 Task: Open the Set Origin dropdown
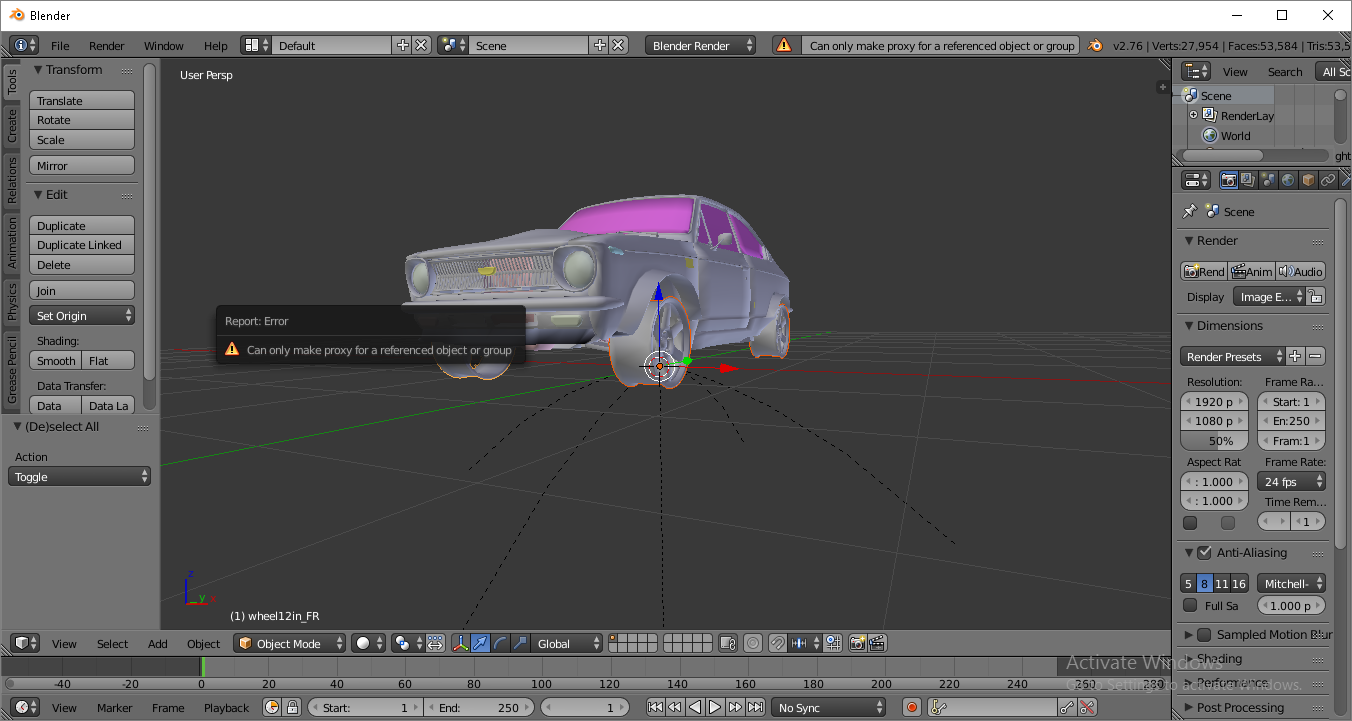click(82, 316)
